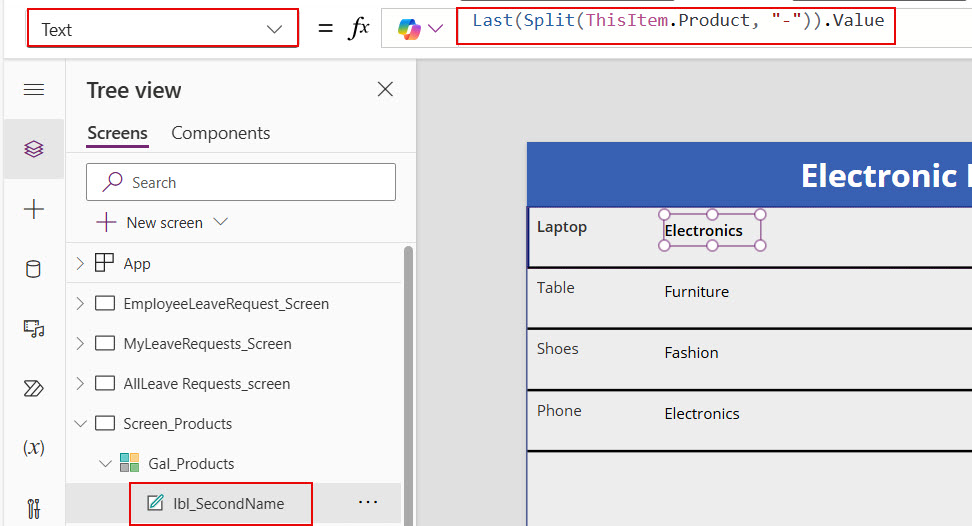Viewport: 972px width, 526px height.
Task: Expand EmployeeLeaveRequest_Screen node
Action: tap(80, 304)
